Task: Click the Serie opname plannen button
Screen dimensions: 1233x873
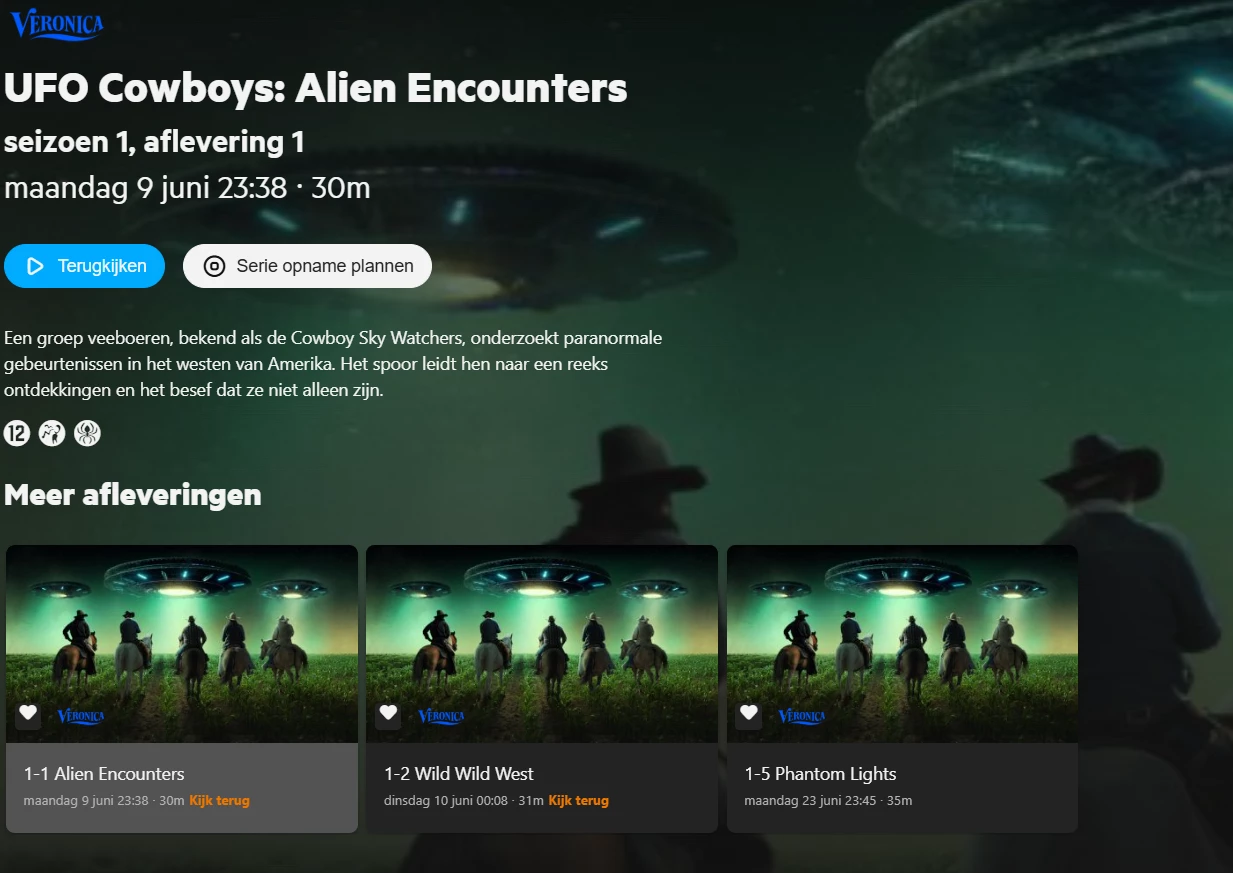Action: coord(307,266)
